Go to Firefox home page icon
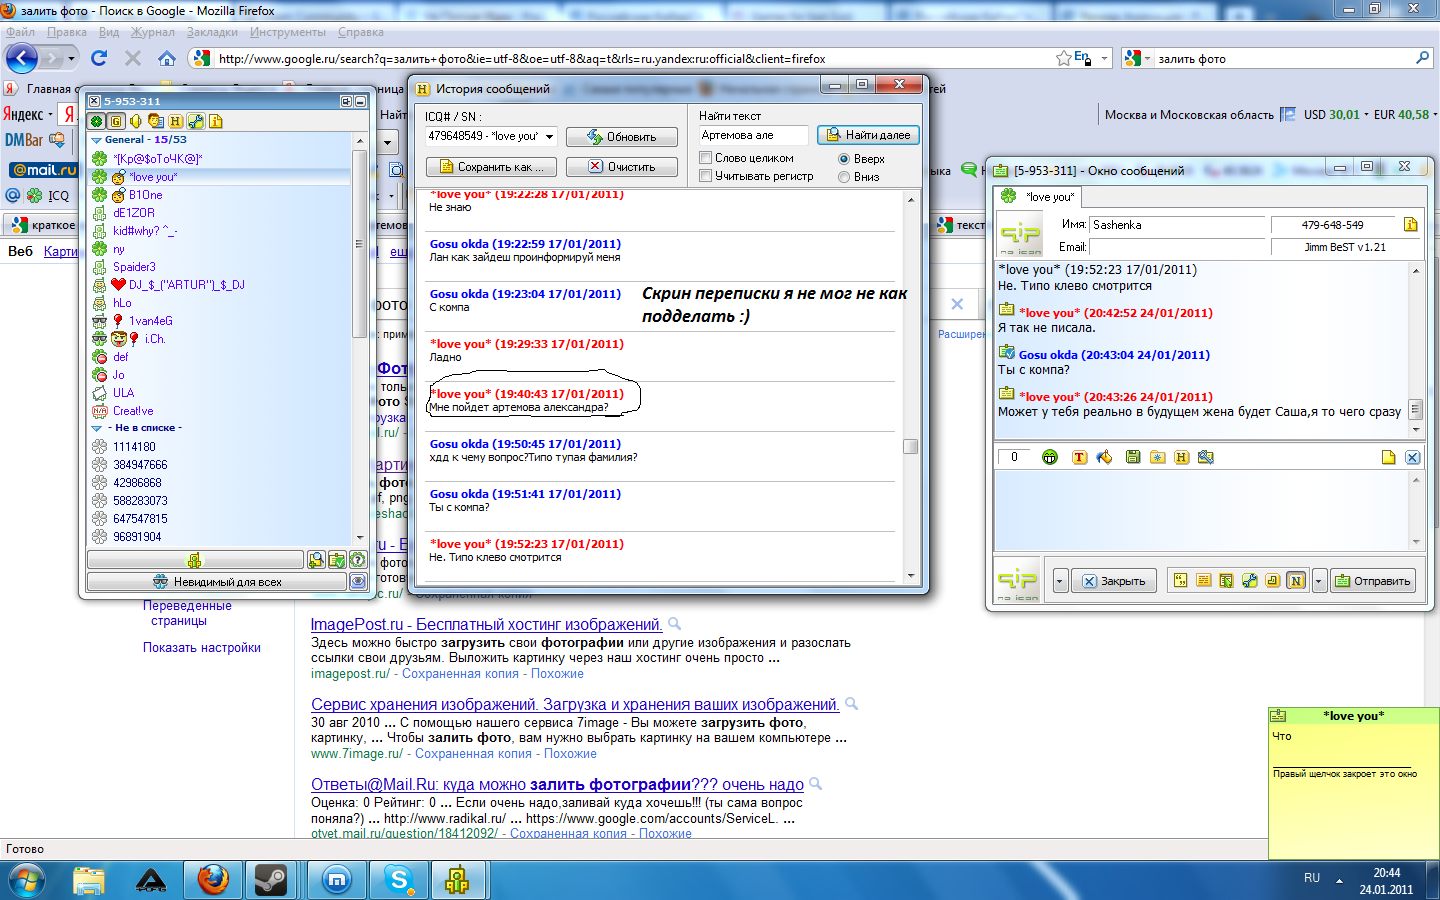1440x900 pixels. point(167,58)
